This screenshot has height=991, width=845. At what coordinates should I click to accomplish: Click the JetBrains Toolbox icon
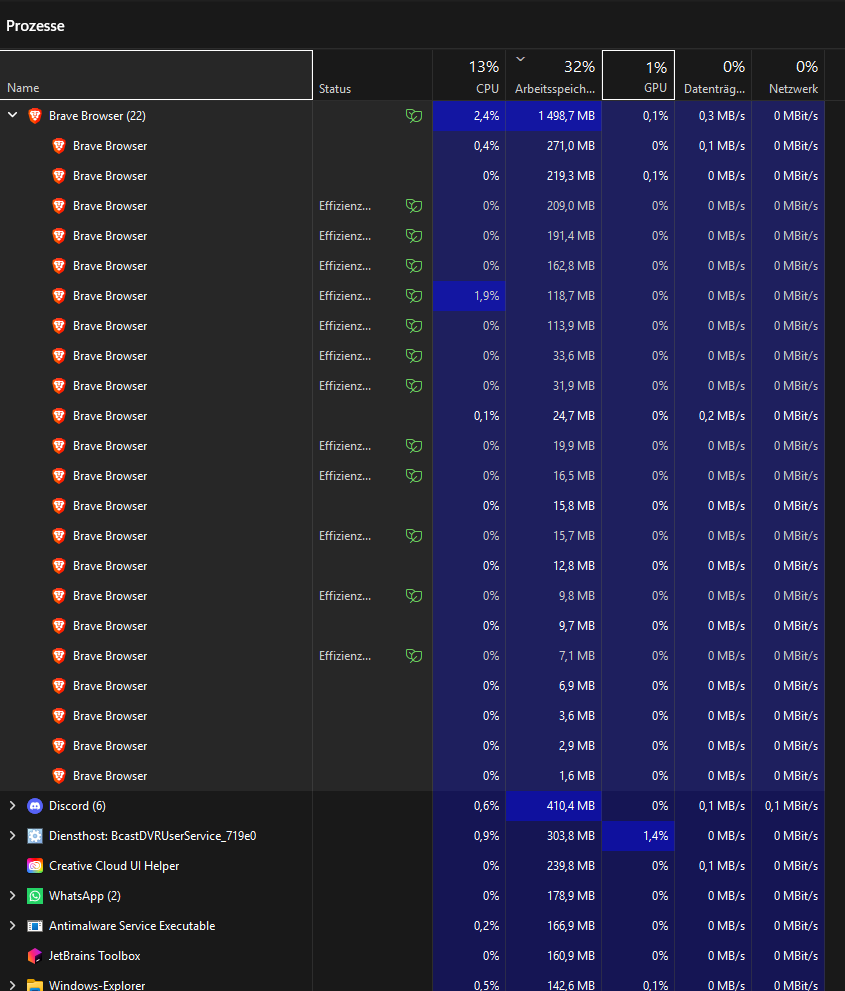point(35,956)
